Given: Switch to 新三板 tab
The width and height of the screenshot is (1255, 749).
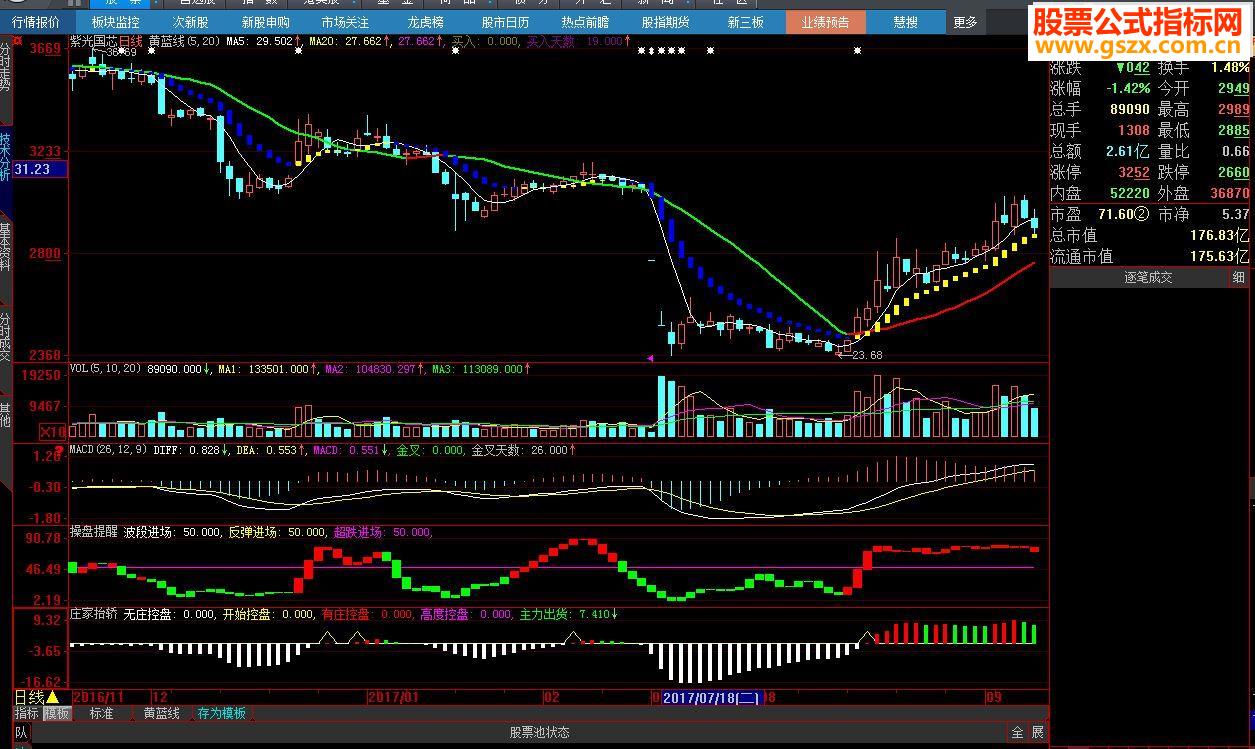Looking at the screenshot, I should point(745,22).
